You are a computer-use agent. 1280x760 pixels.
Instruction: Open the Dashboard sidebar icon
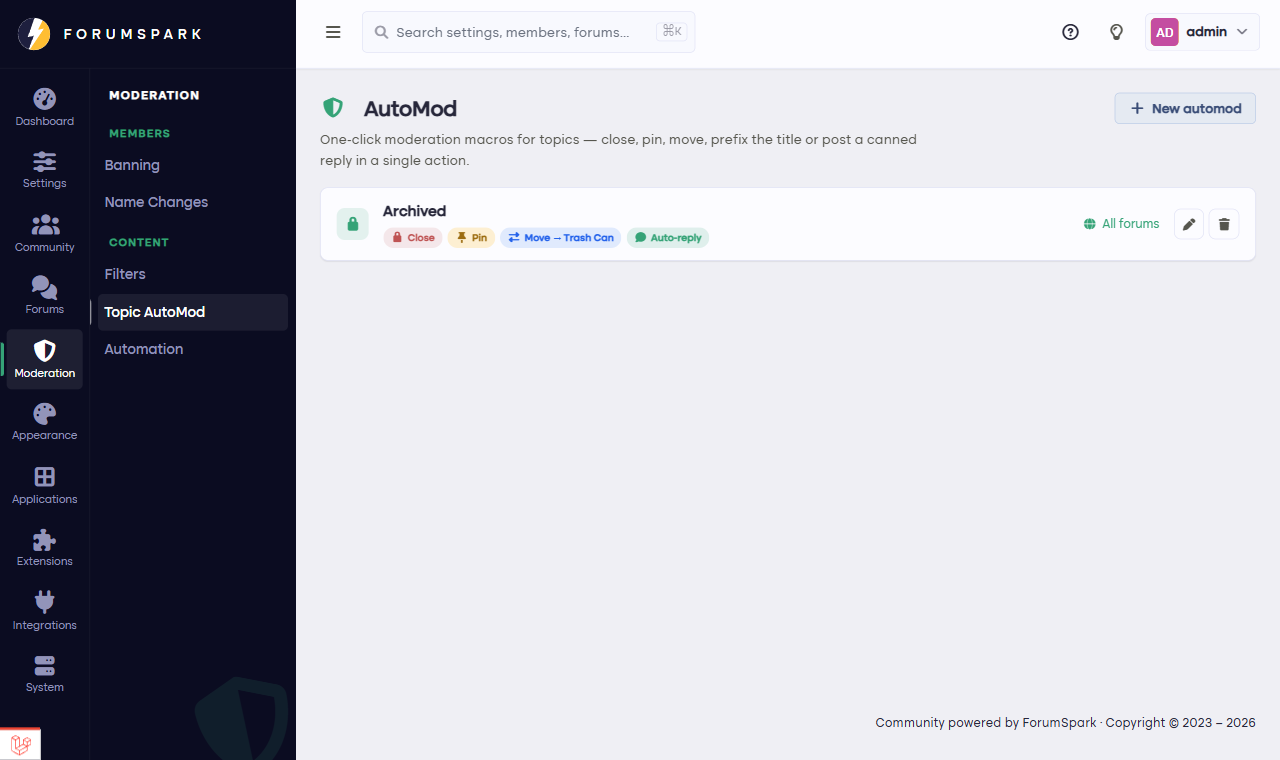tap(44, 98)
